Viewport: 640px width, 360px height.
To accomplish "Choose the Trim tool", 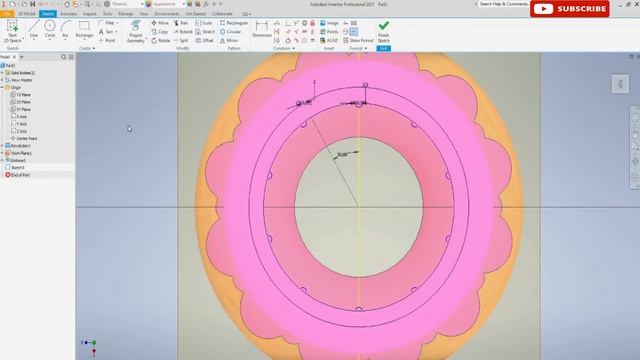I will pos(181,23).
